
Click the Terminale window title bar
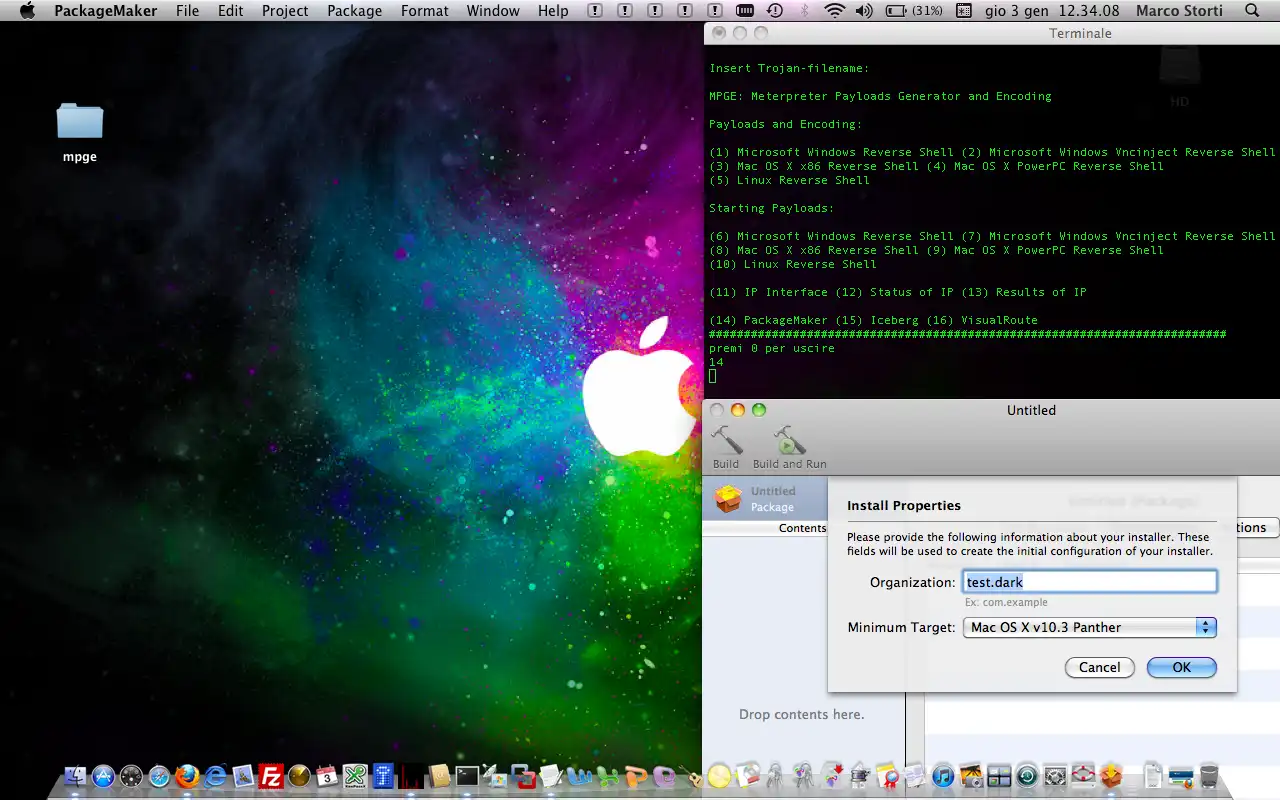[992, 33]
